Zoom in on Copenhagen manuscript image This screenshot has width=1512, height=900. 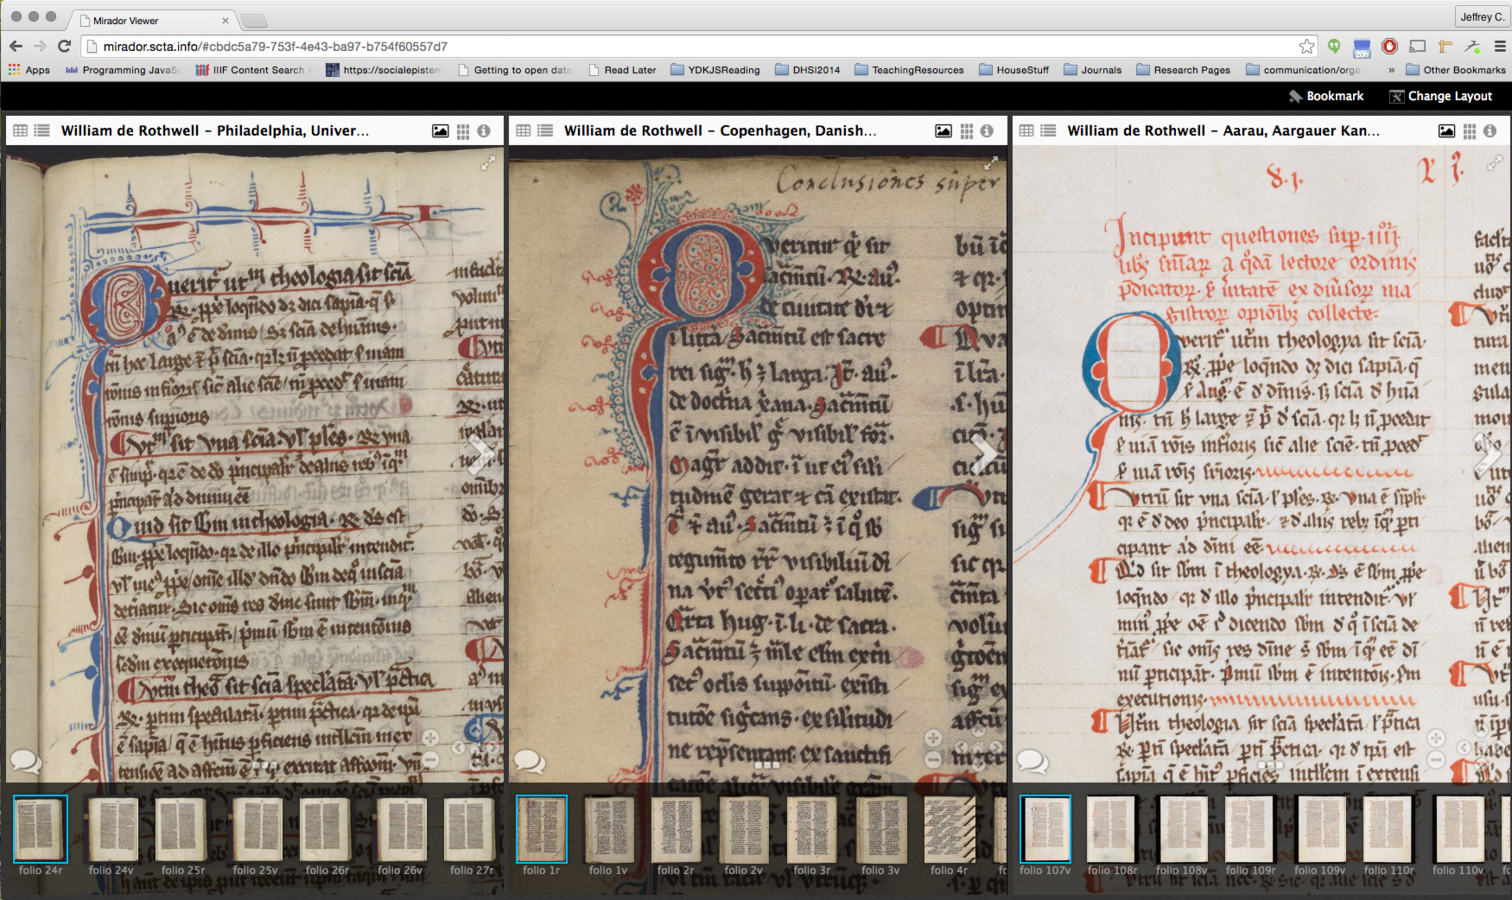[x=933, y=738]
